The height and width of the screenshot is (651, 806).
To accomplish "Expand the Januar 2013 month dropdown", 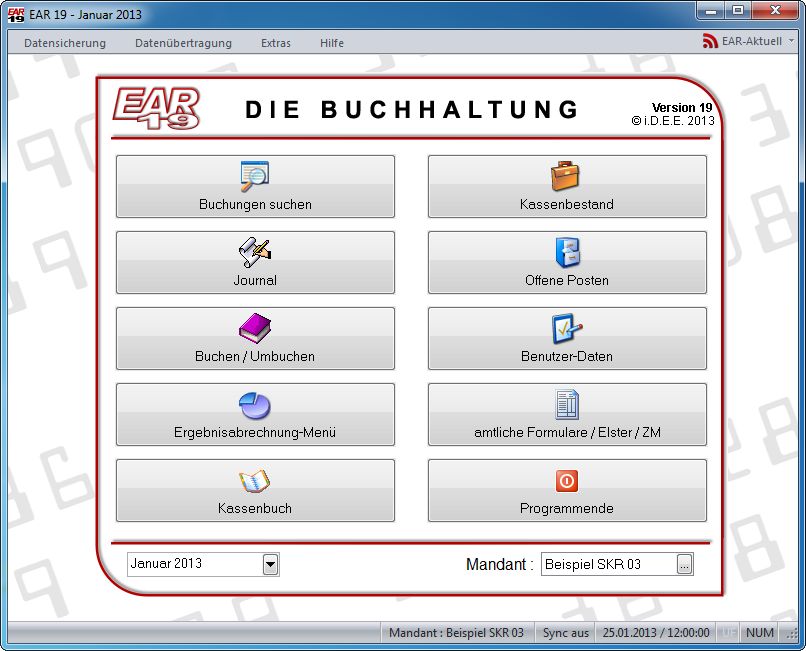I will pos(270,564).
